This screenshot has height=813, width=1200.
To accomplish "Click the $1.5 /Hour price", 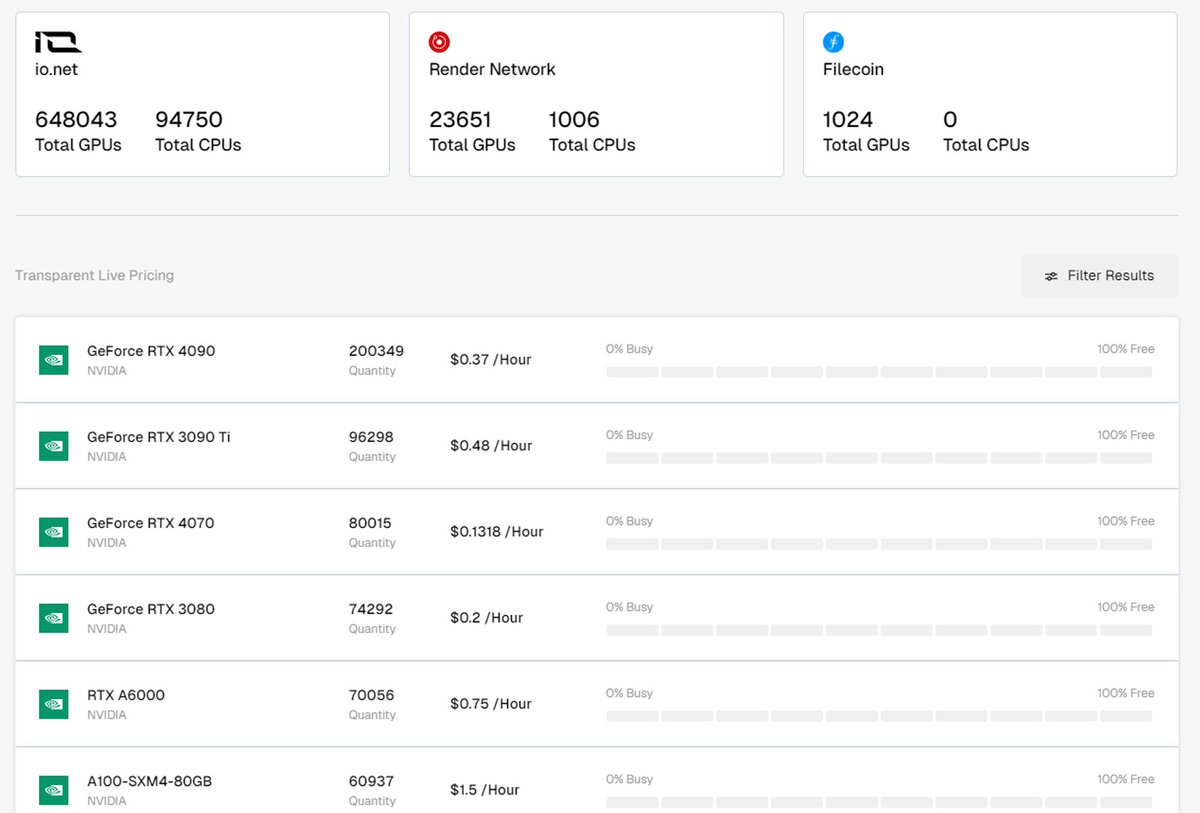I will pos(485,790).
